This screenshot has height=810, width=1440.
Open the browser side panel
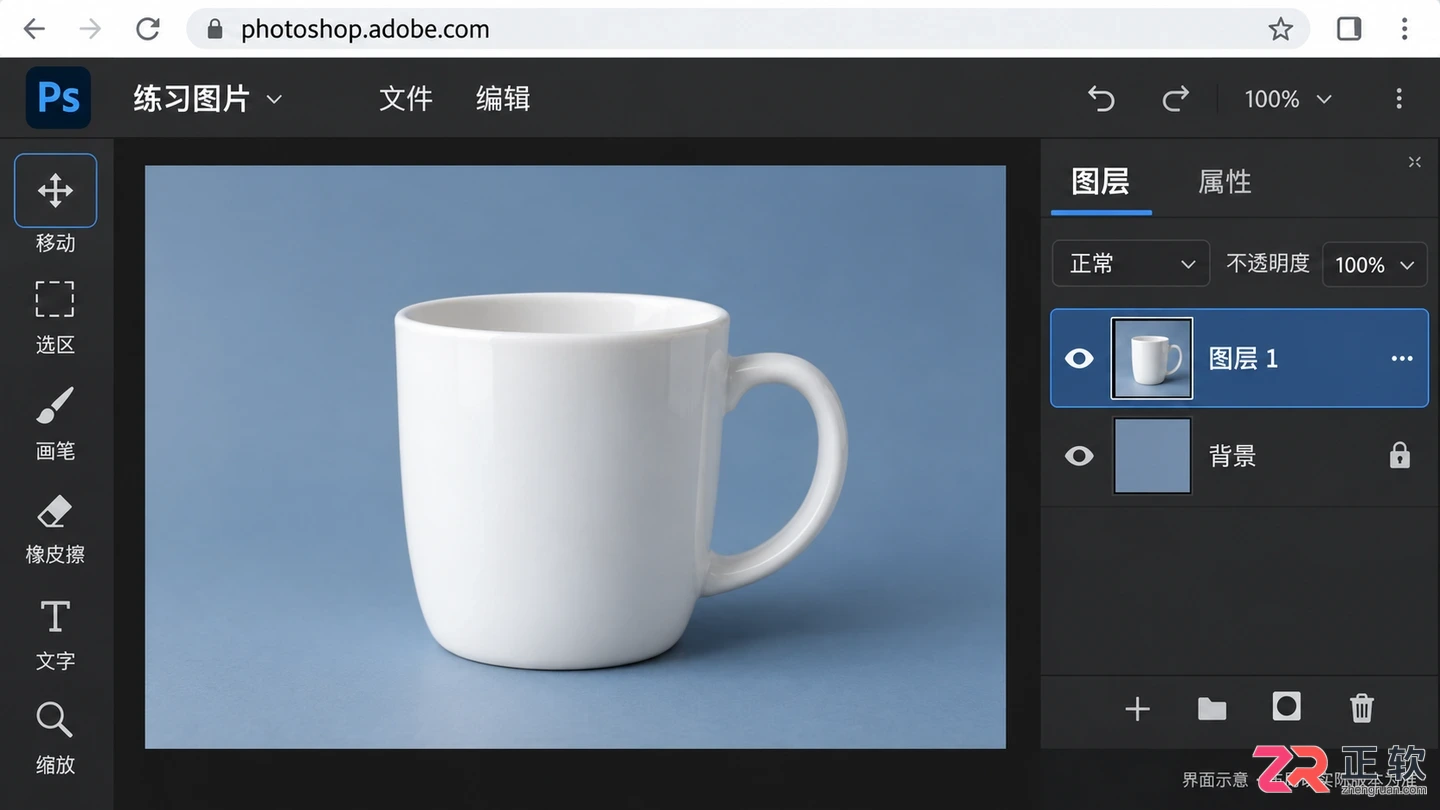[x=1349, y=29]
